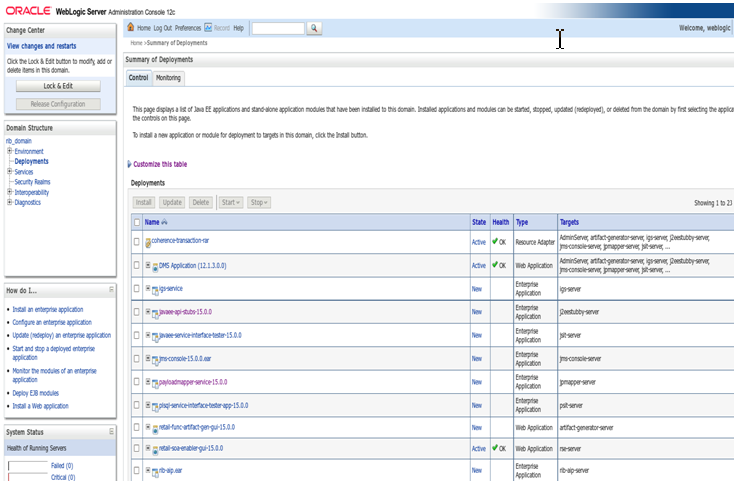Click the retail-soa-enabler-gui-15.0.0 web app icon
The width and height of the screenshot is (734, 482).
(155, 450)
